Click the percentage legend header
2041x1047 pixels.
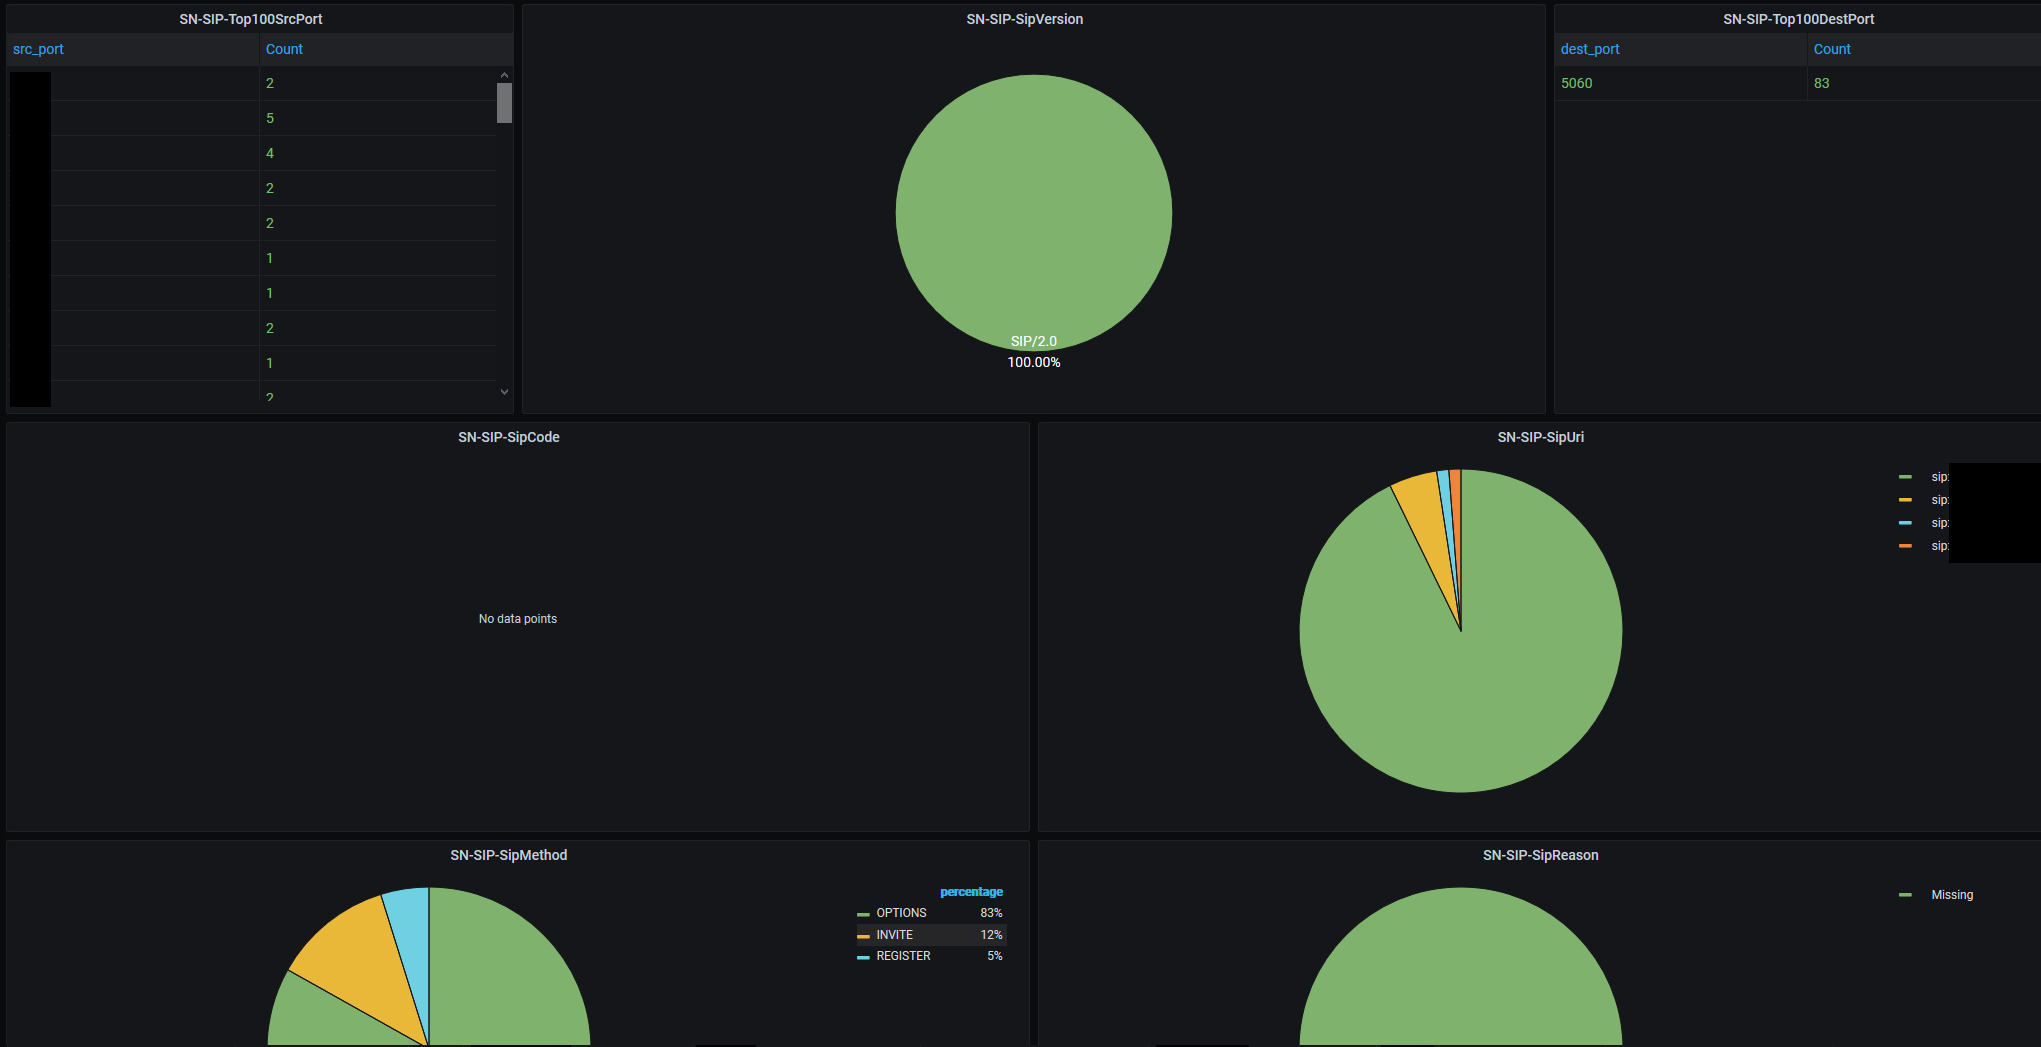point(971,892)
